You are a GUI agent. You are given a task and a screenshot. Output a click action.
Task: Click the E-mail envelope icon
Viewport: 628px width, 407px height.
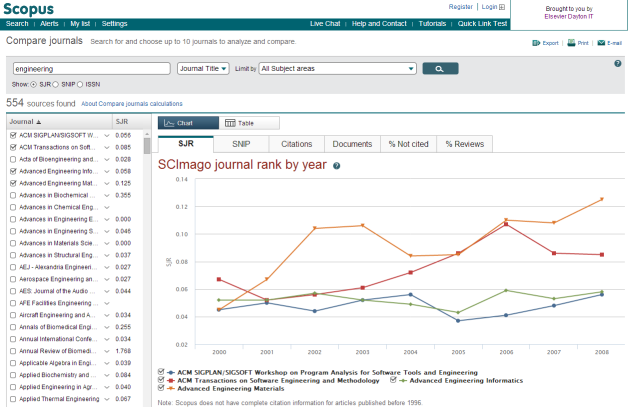click(x=601, y=43)
